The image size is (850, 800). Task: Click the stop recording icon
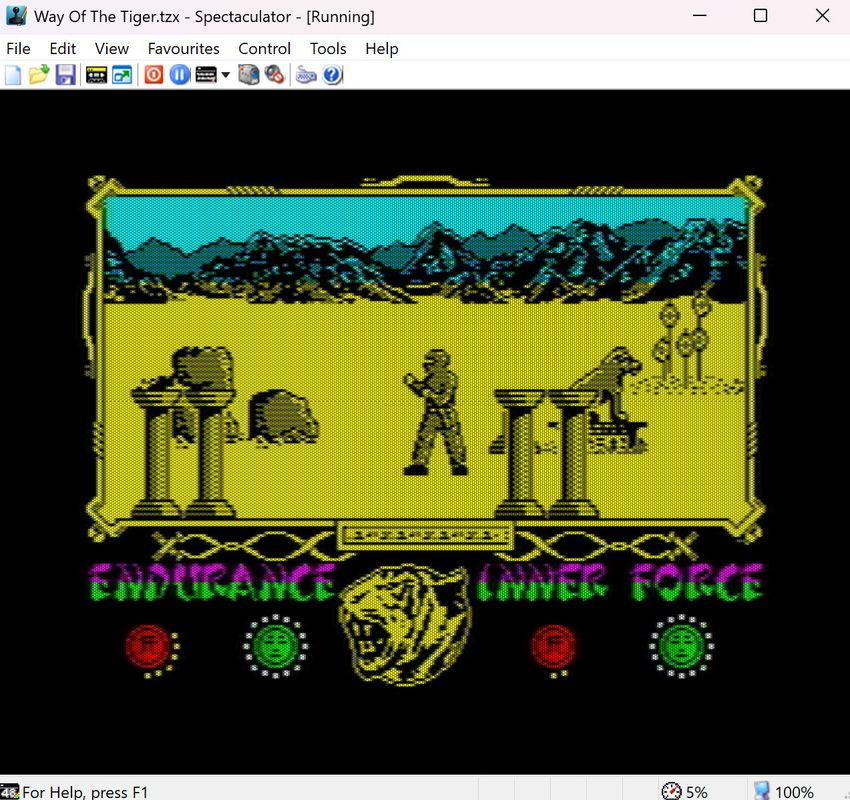click(274, 75)
